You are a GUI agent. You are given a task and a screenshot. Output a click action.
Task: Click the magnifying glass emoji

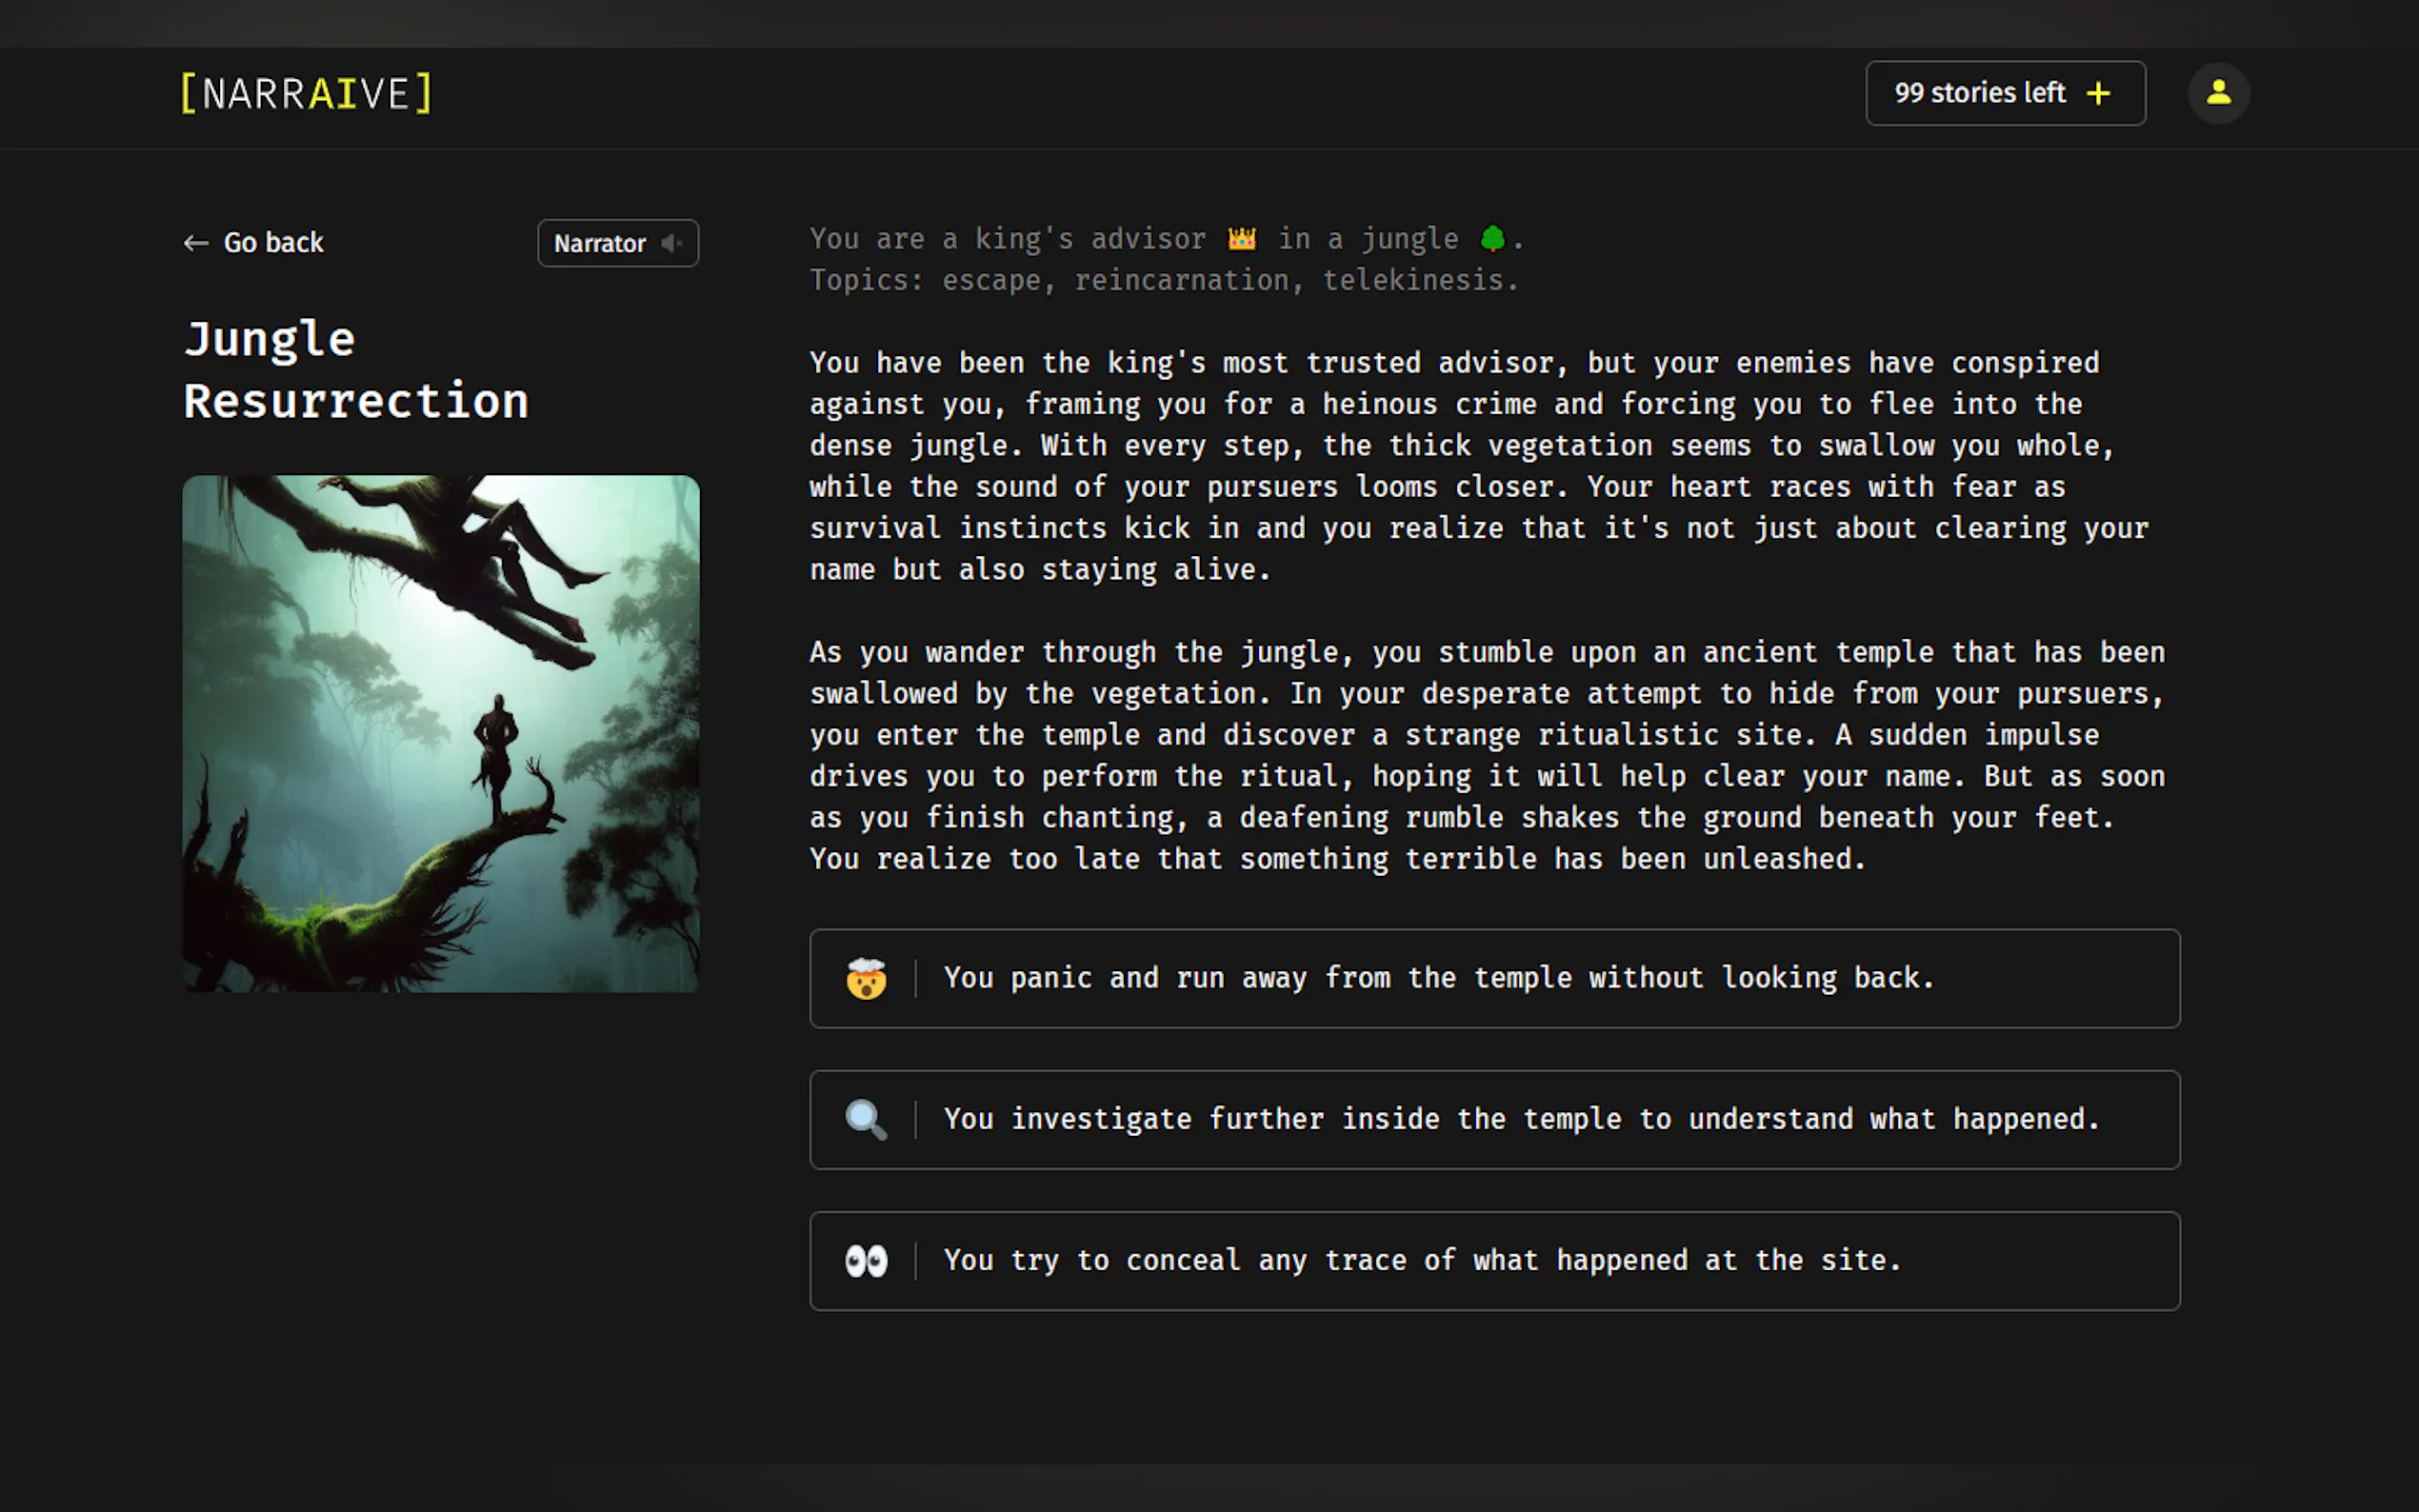click(x=866, y=1119)
